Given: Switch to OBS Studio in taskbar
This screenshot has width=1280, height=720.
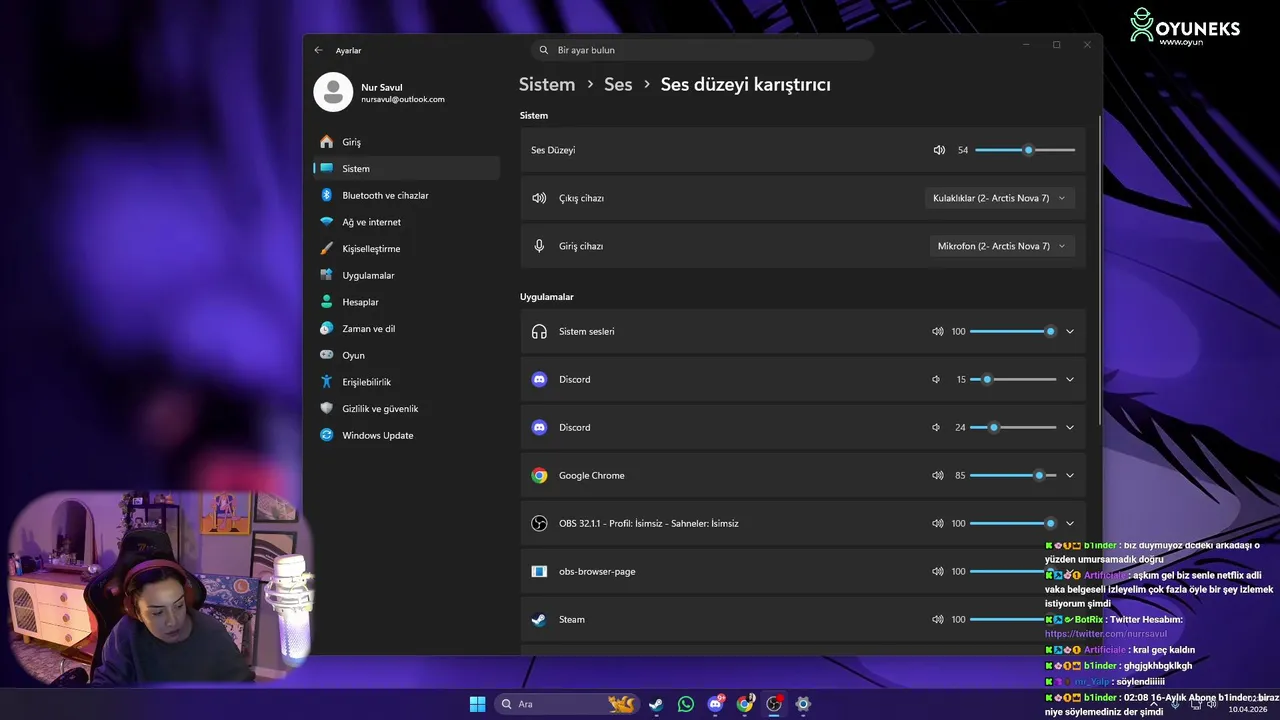Looking at the screenshot, I should pos(774,704).
